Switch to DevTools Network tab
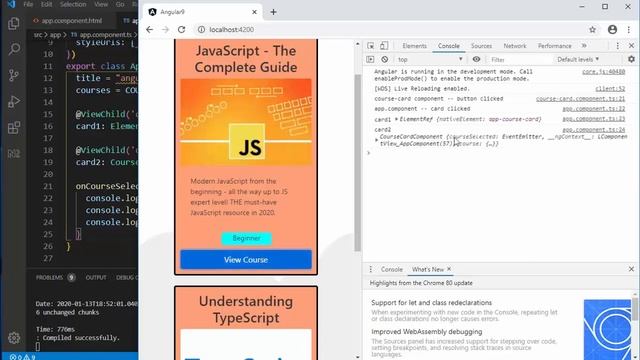This screenshot has width=640, height=360. (515, 46)
